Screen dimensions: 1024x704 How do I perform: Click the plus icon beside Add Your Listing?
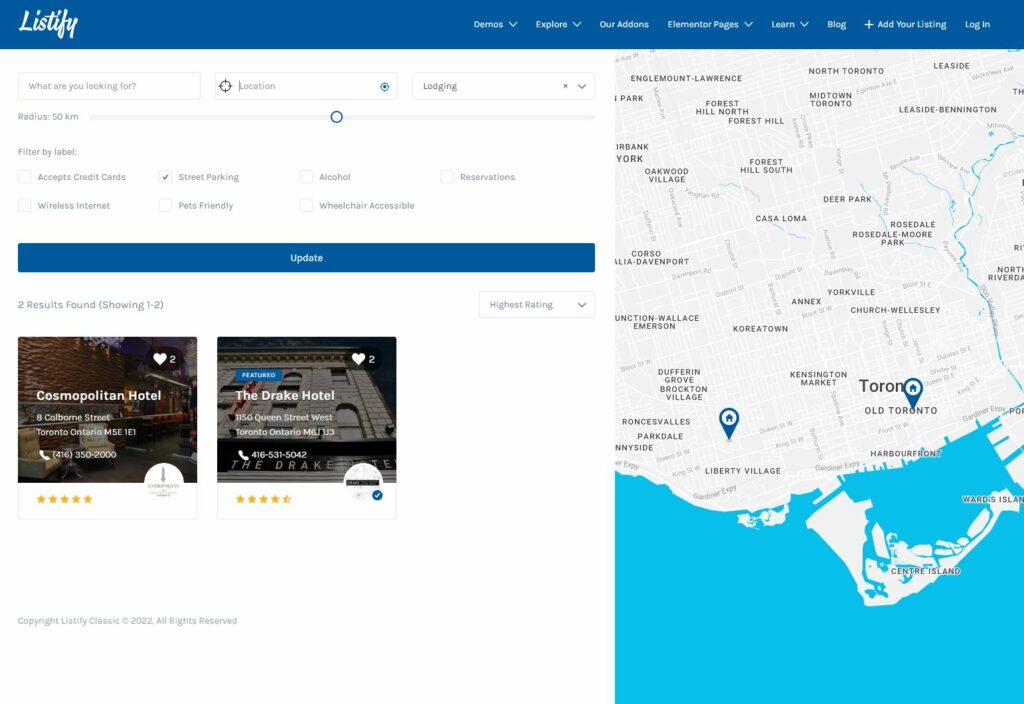[x=869, y=25]
